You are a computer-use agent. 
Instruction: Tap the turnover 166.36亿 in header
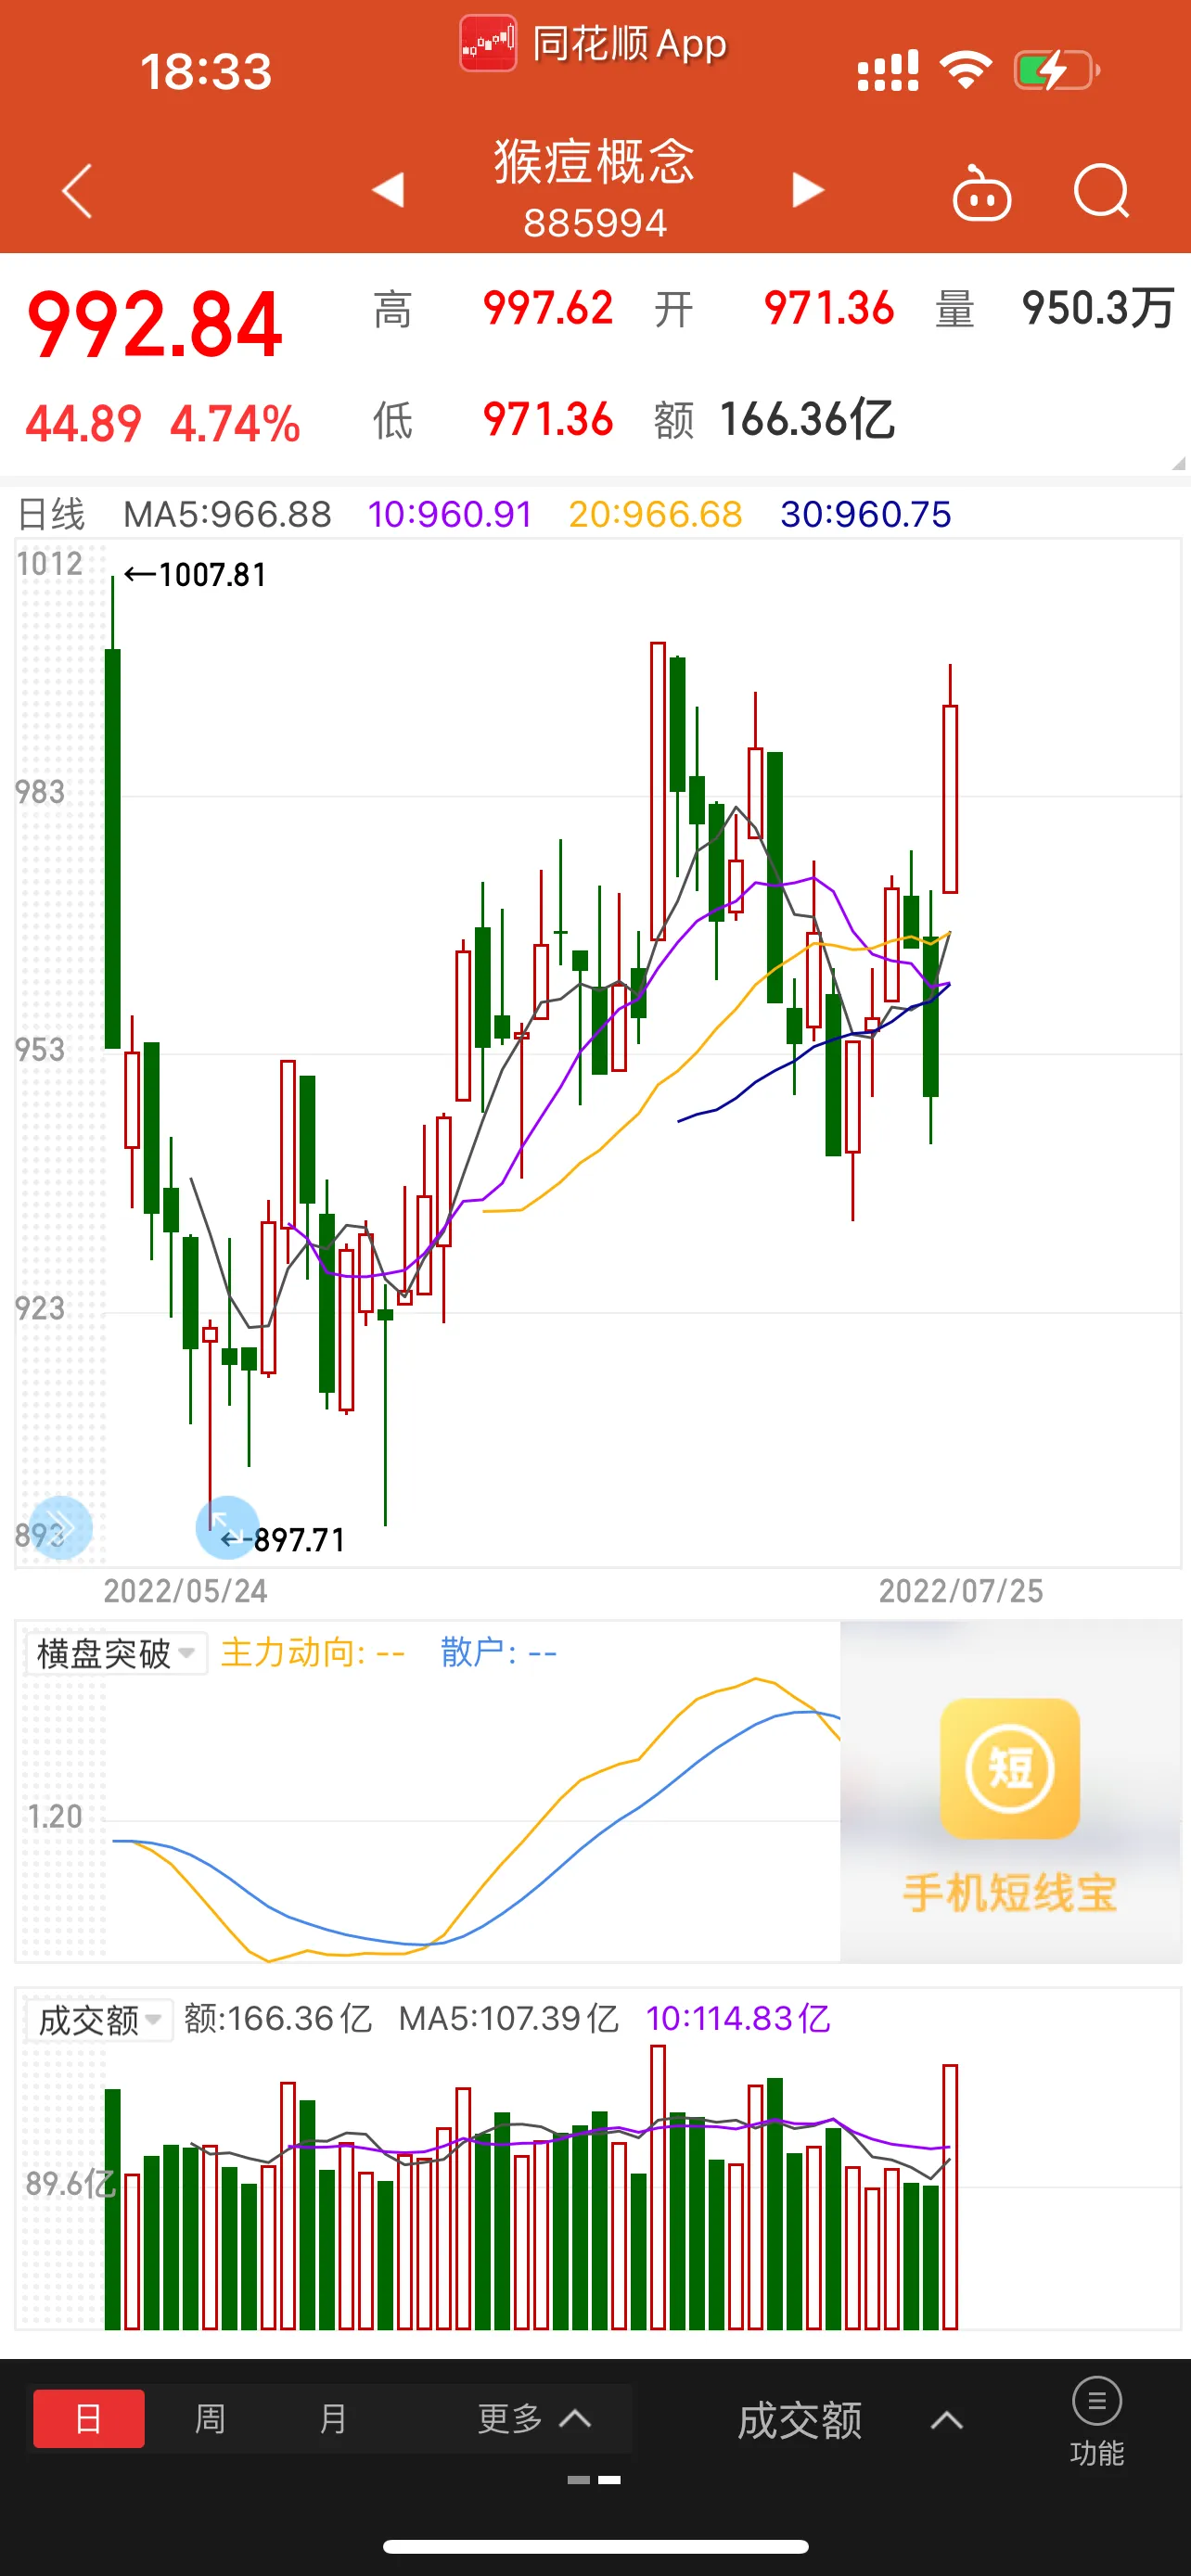click(807, 419)
